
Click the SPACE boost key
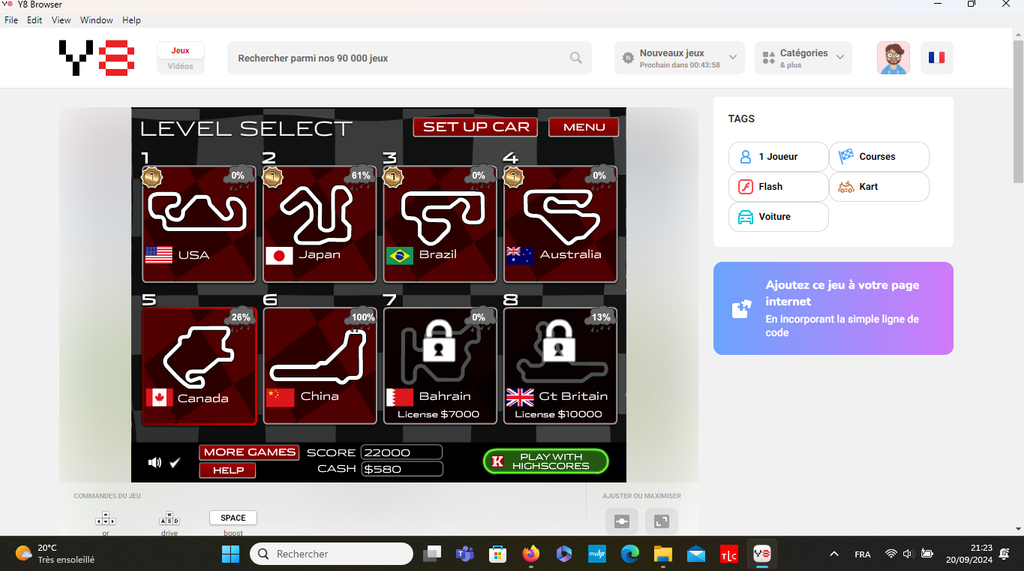(233, 518)
